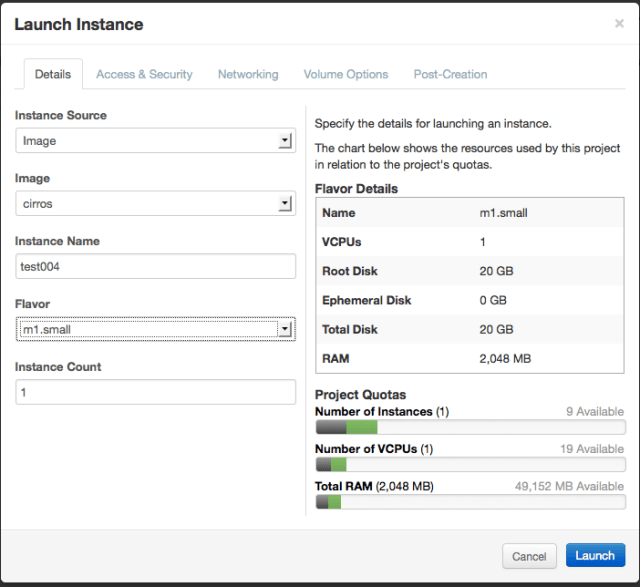The image size is (640, 587).
Task: Select the RAM row in Flavor Details
Action: coord(469,358)
